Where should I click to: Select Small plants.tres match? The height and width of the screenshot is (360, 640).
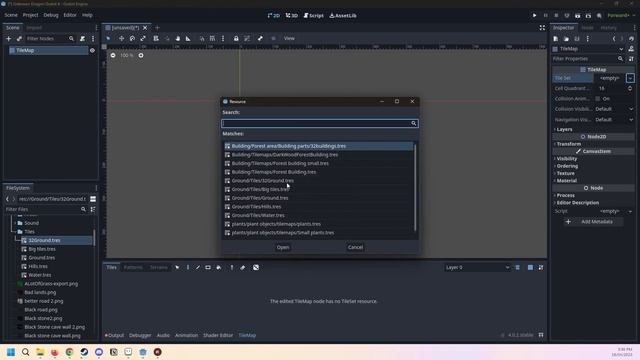[x=318, y=233]
